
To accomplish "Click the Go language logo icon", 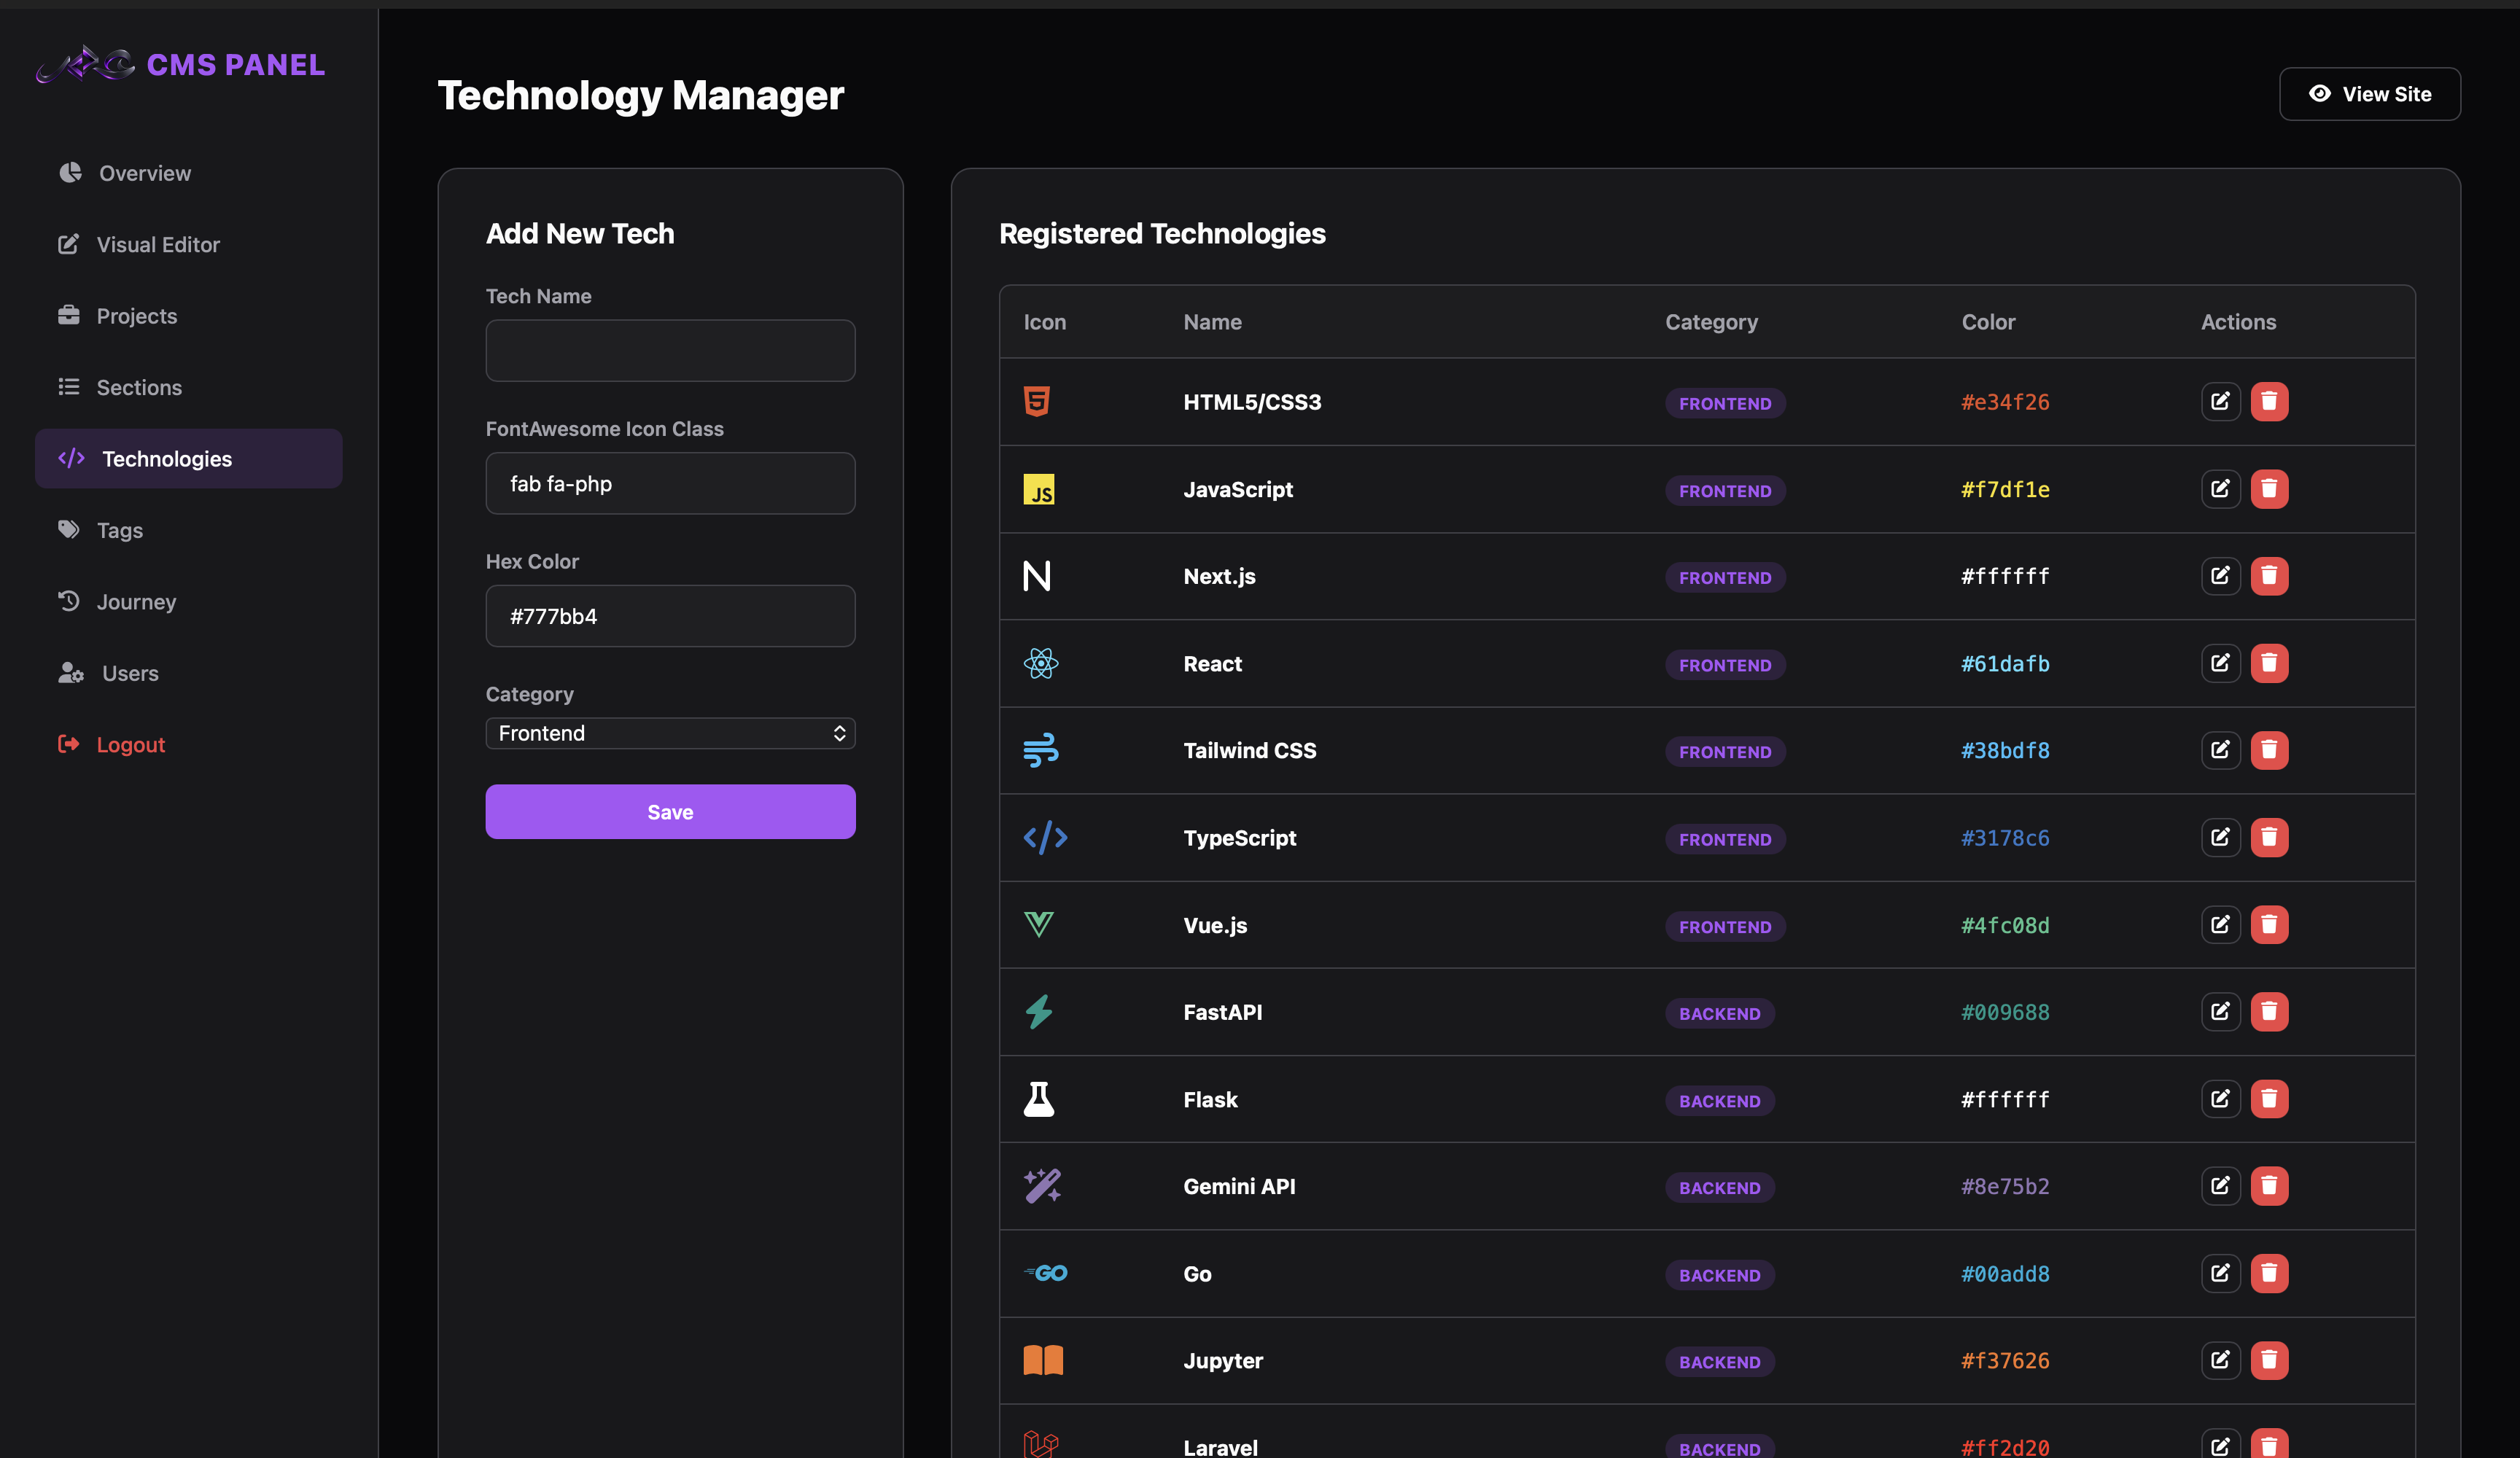I will pos(1045,1272).
